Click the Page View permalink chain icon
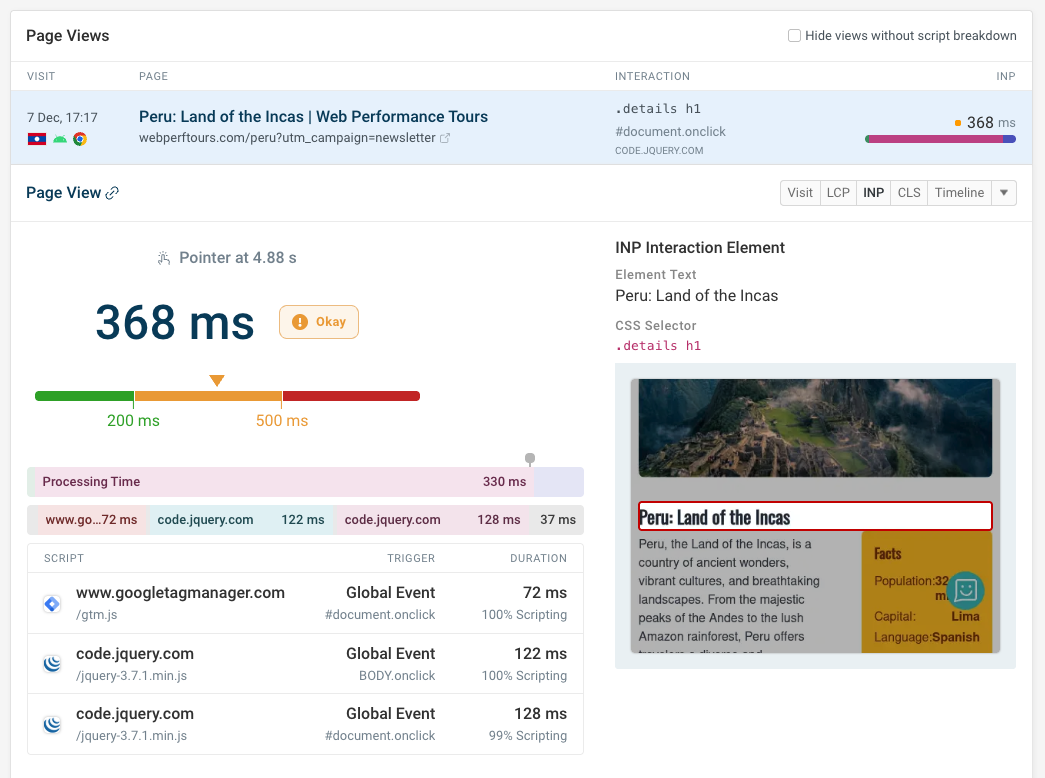 tap(113, 193)
